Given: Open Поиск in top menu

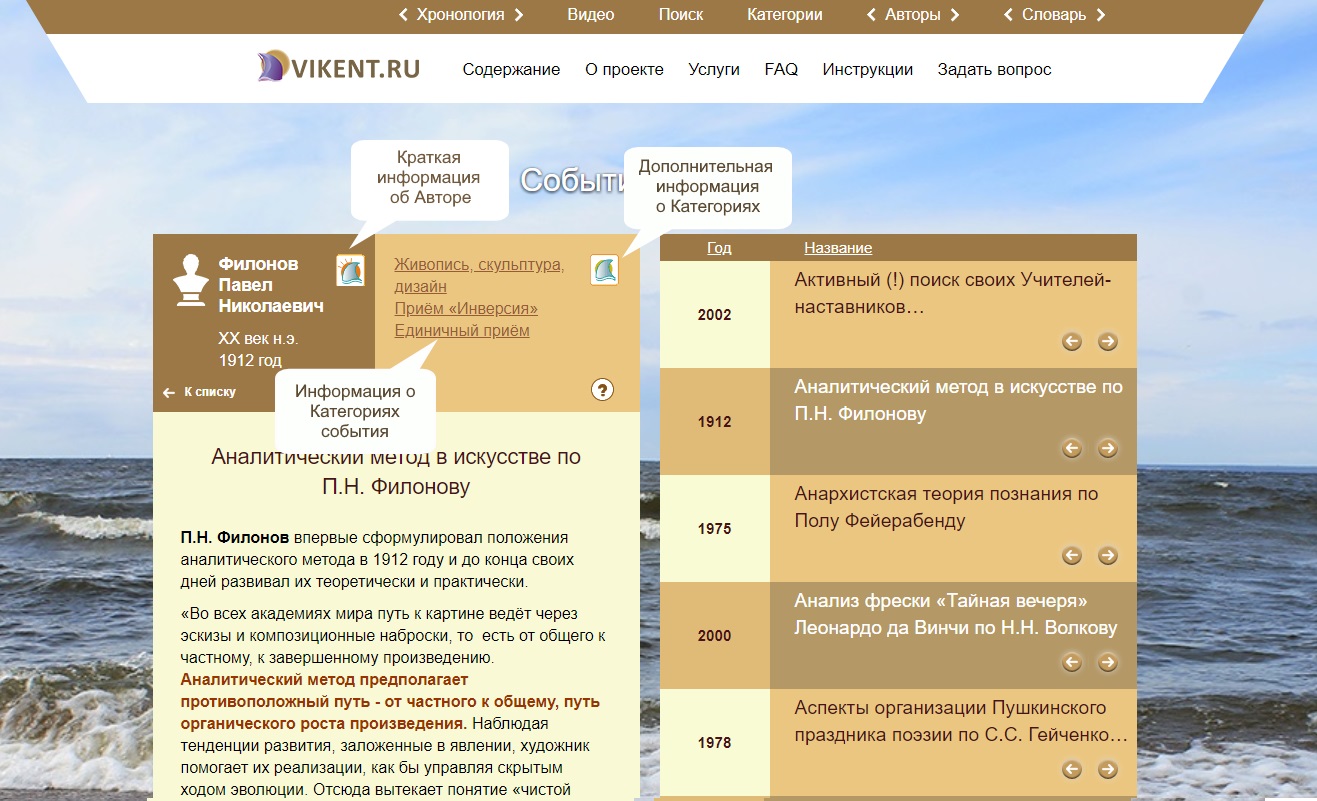Looking at the screenshot, I should click(x=681, y=15).
